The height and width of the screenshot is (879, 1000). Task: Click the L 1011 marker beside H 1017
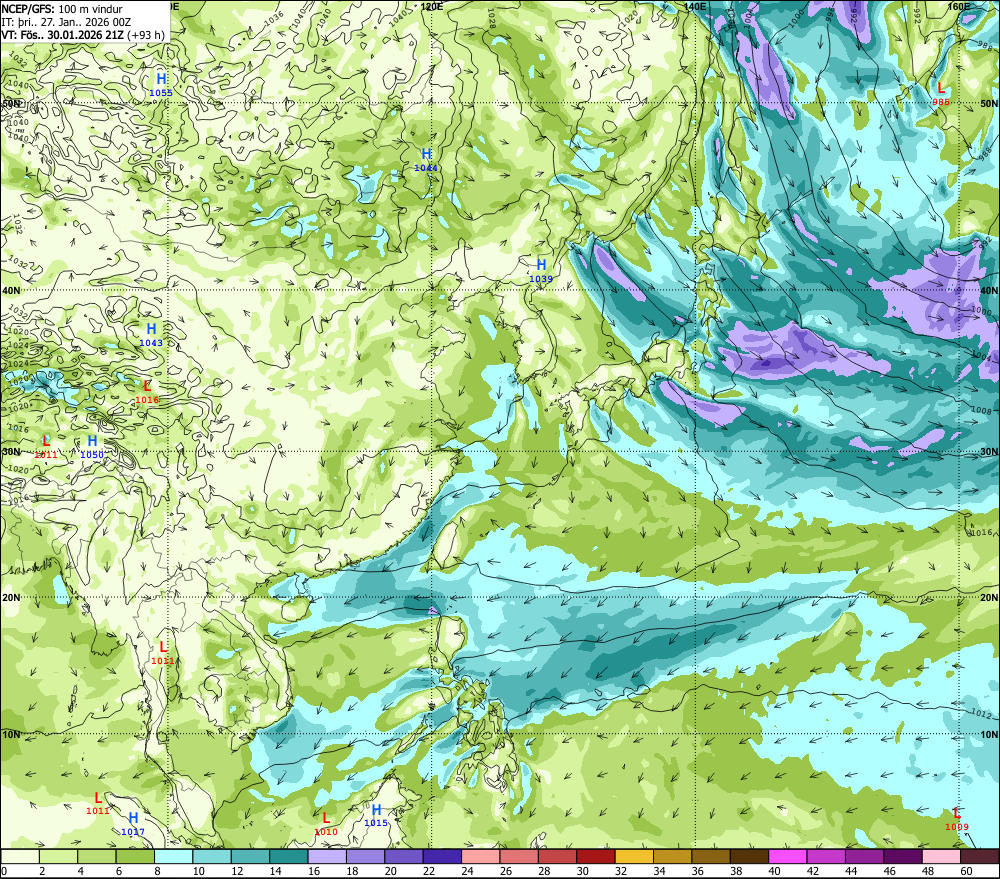98,804
